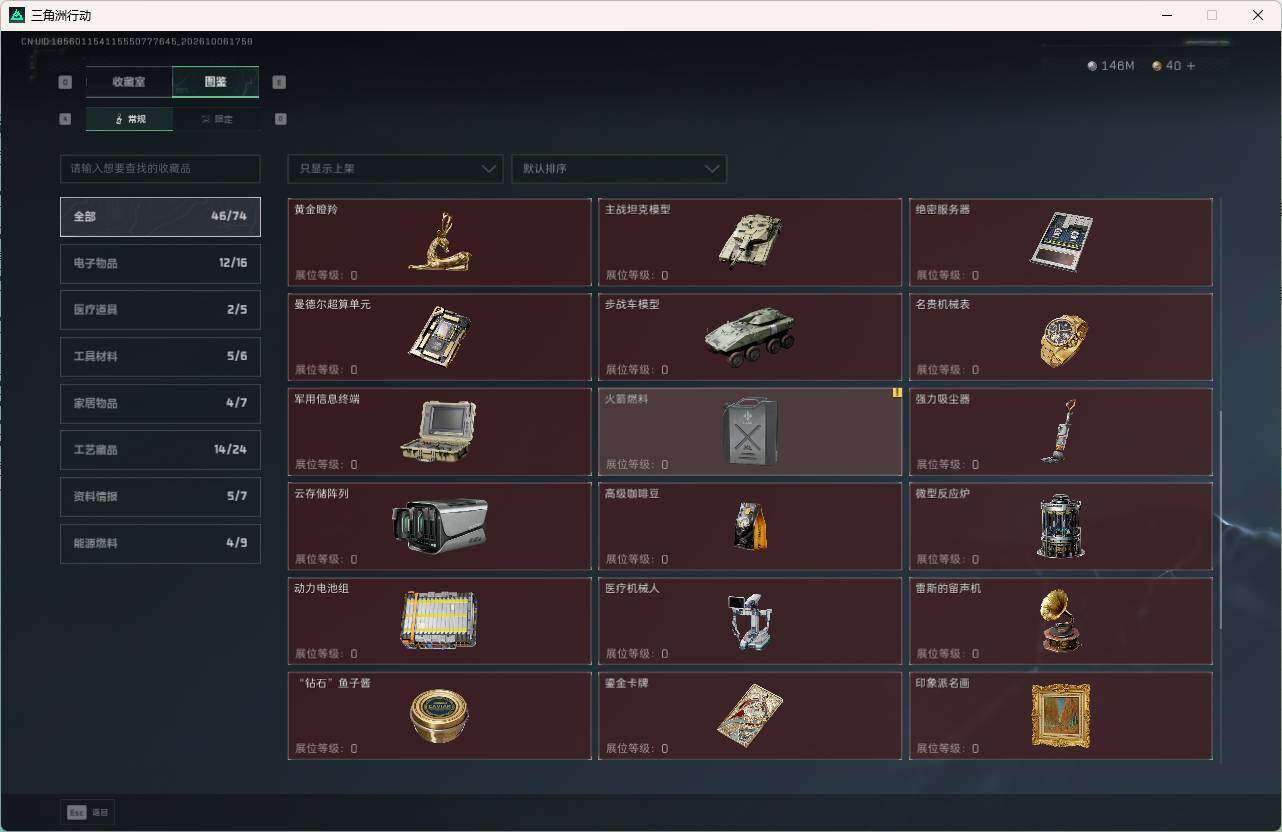Open the 绝密服务器 server item
The image size is (1282, 832).
[1061, 242]
